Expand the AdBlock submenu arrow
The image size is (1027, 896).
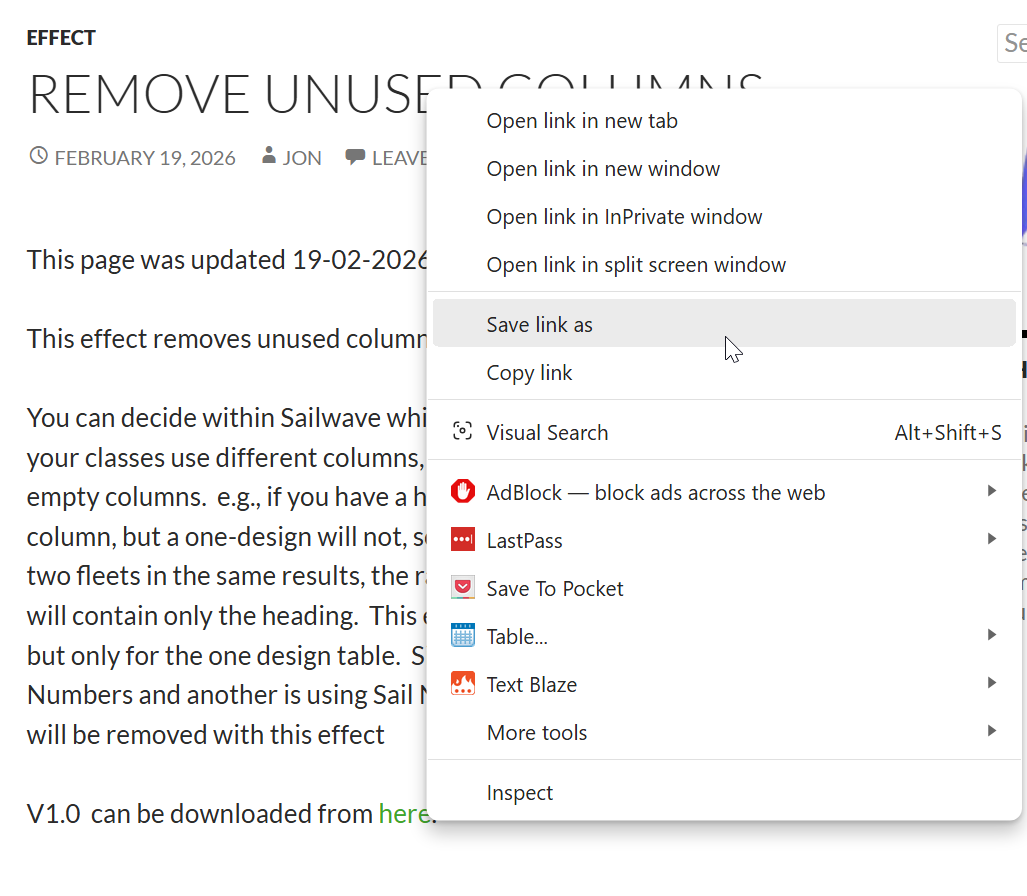[991, 491]
